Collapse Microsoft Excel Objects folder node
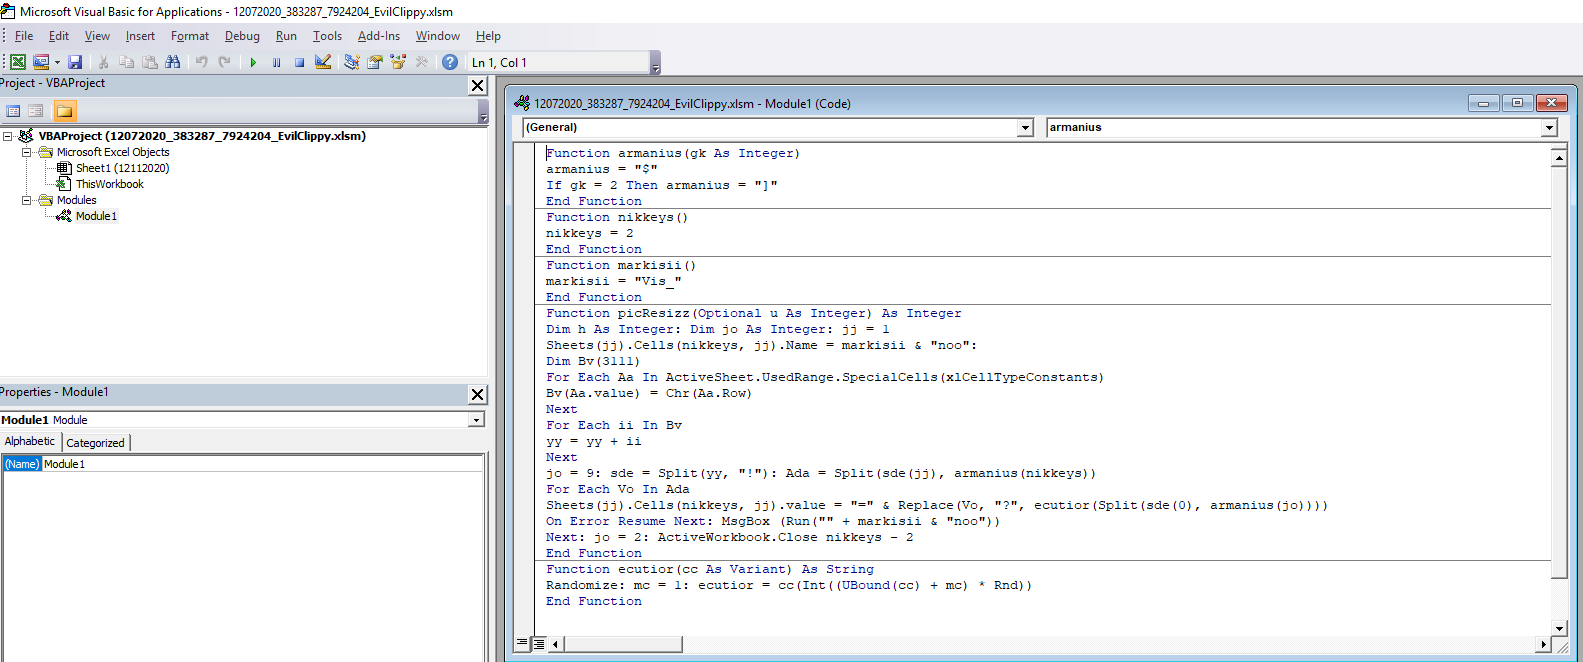The image size is (1583, 662). 27,152
